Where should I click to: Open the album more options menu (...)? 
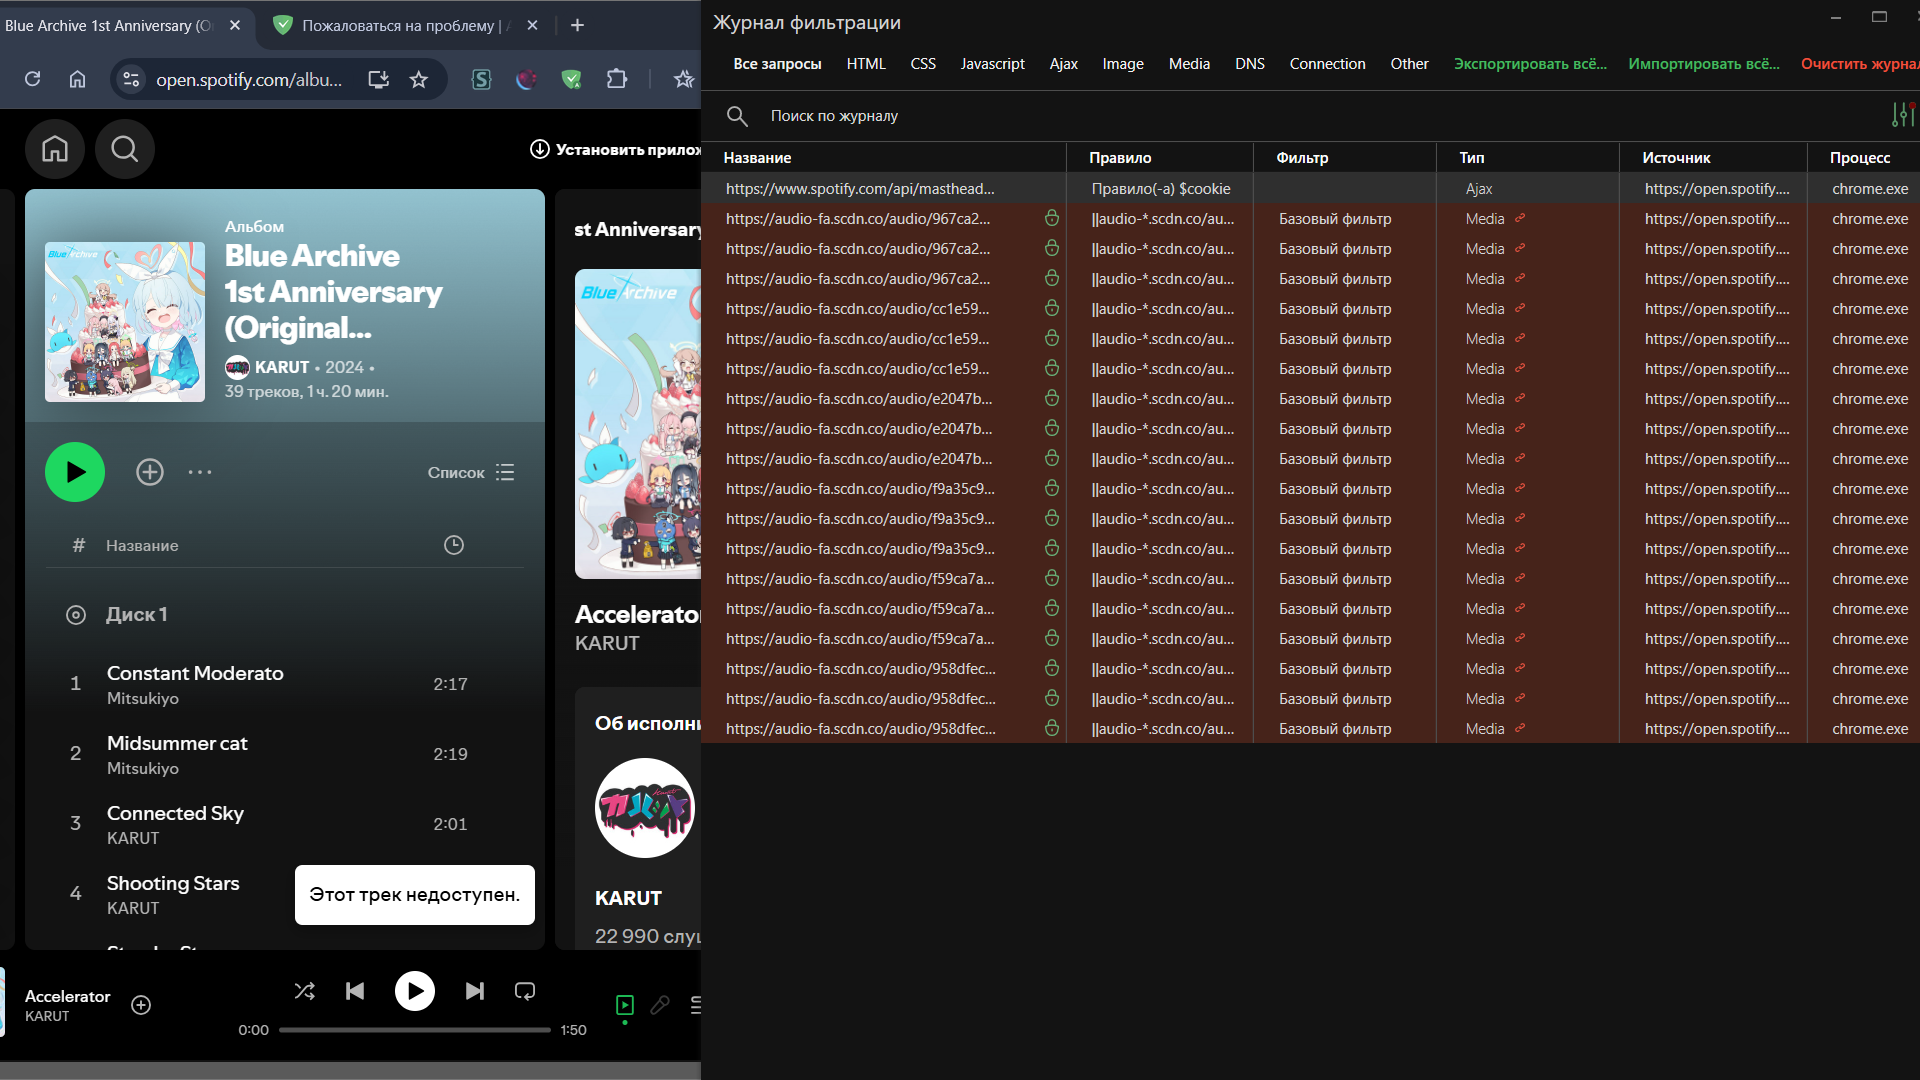[x=199, y=472]
